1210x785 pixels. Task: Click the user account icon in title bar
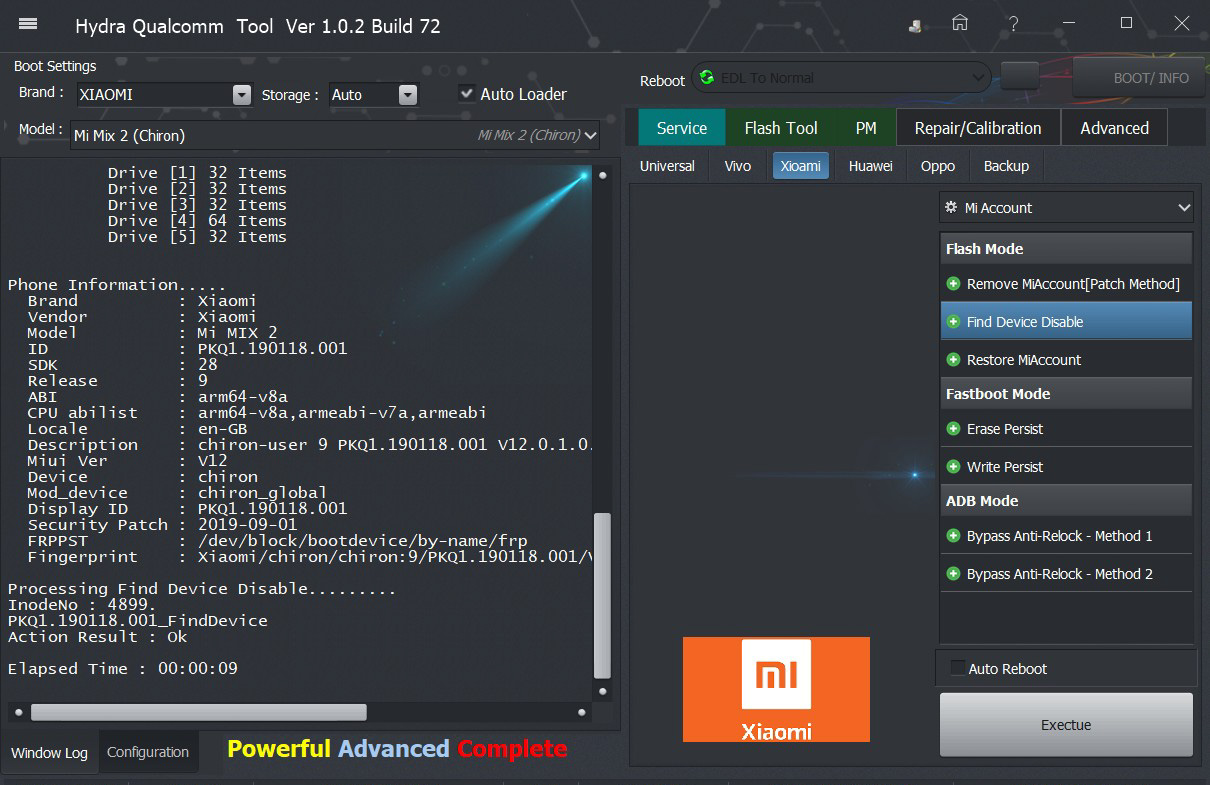[916, 26]
